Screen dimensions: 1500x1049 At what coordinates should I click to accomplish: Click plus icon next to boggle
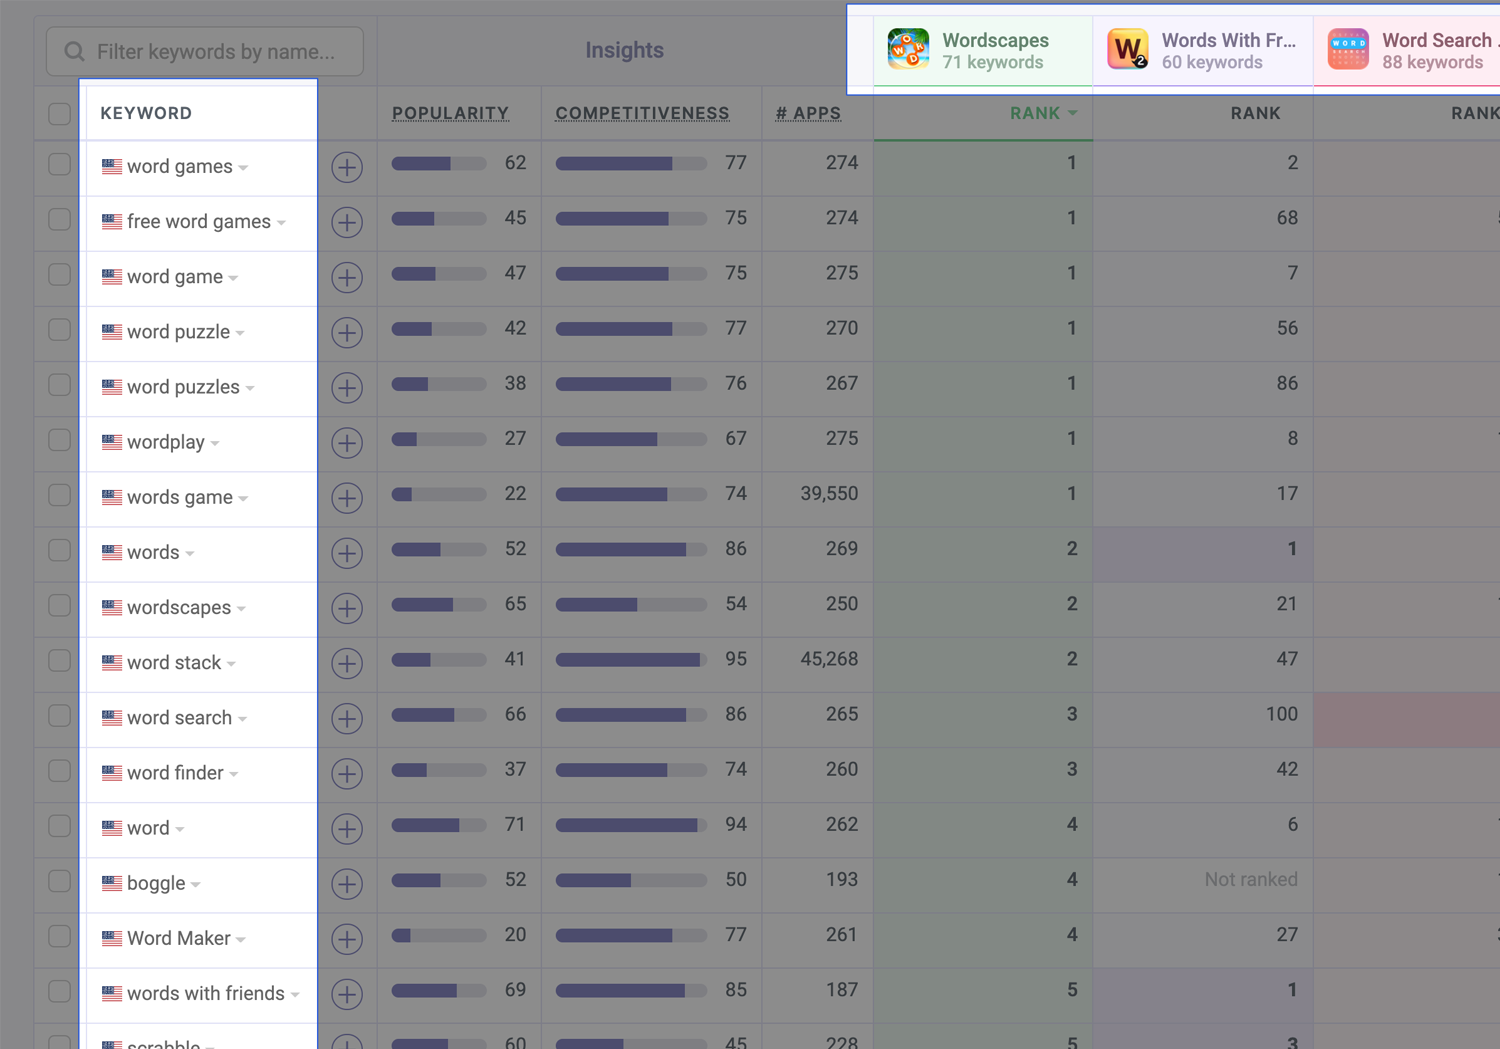pos(347,884)
